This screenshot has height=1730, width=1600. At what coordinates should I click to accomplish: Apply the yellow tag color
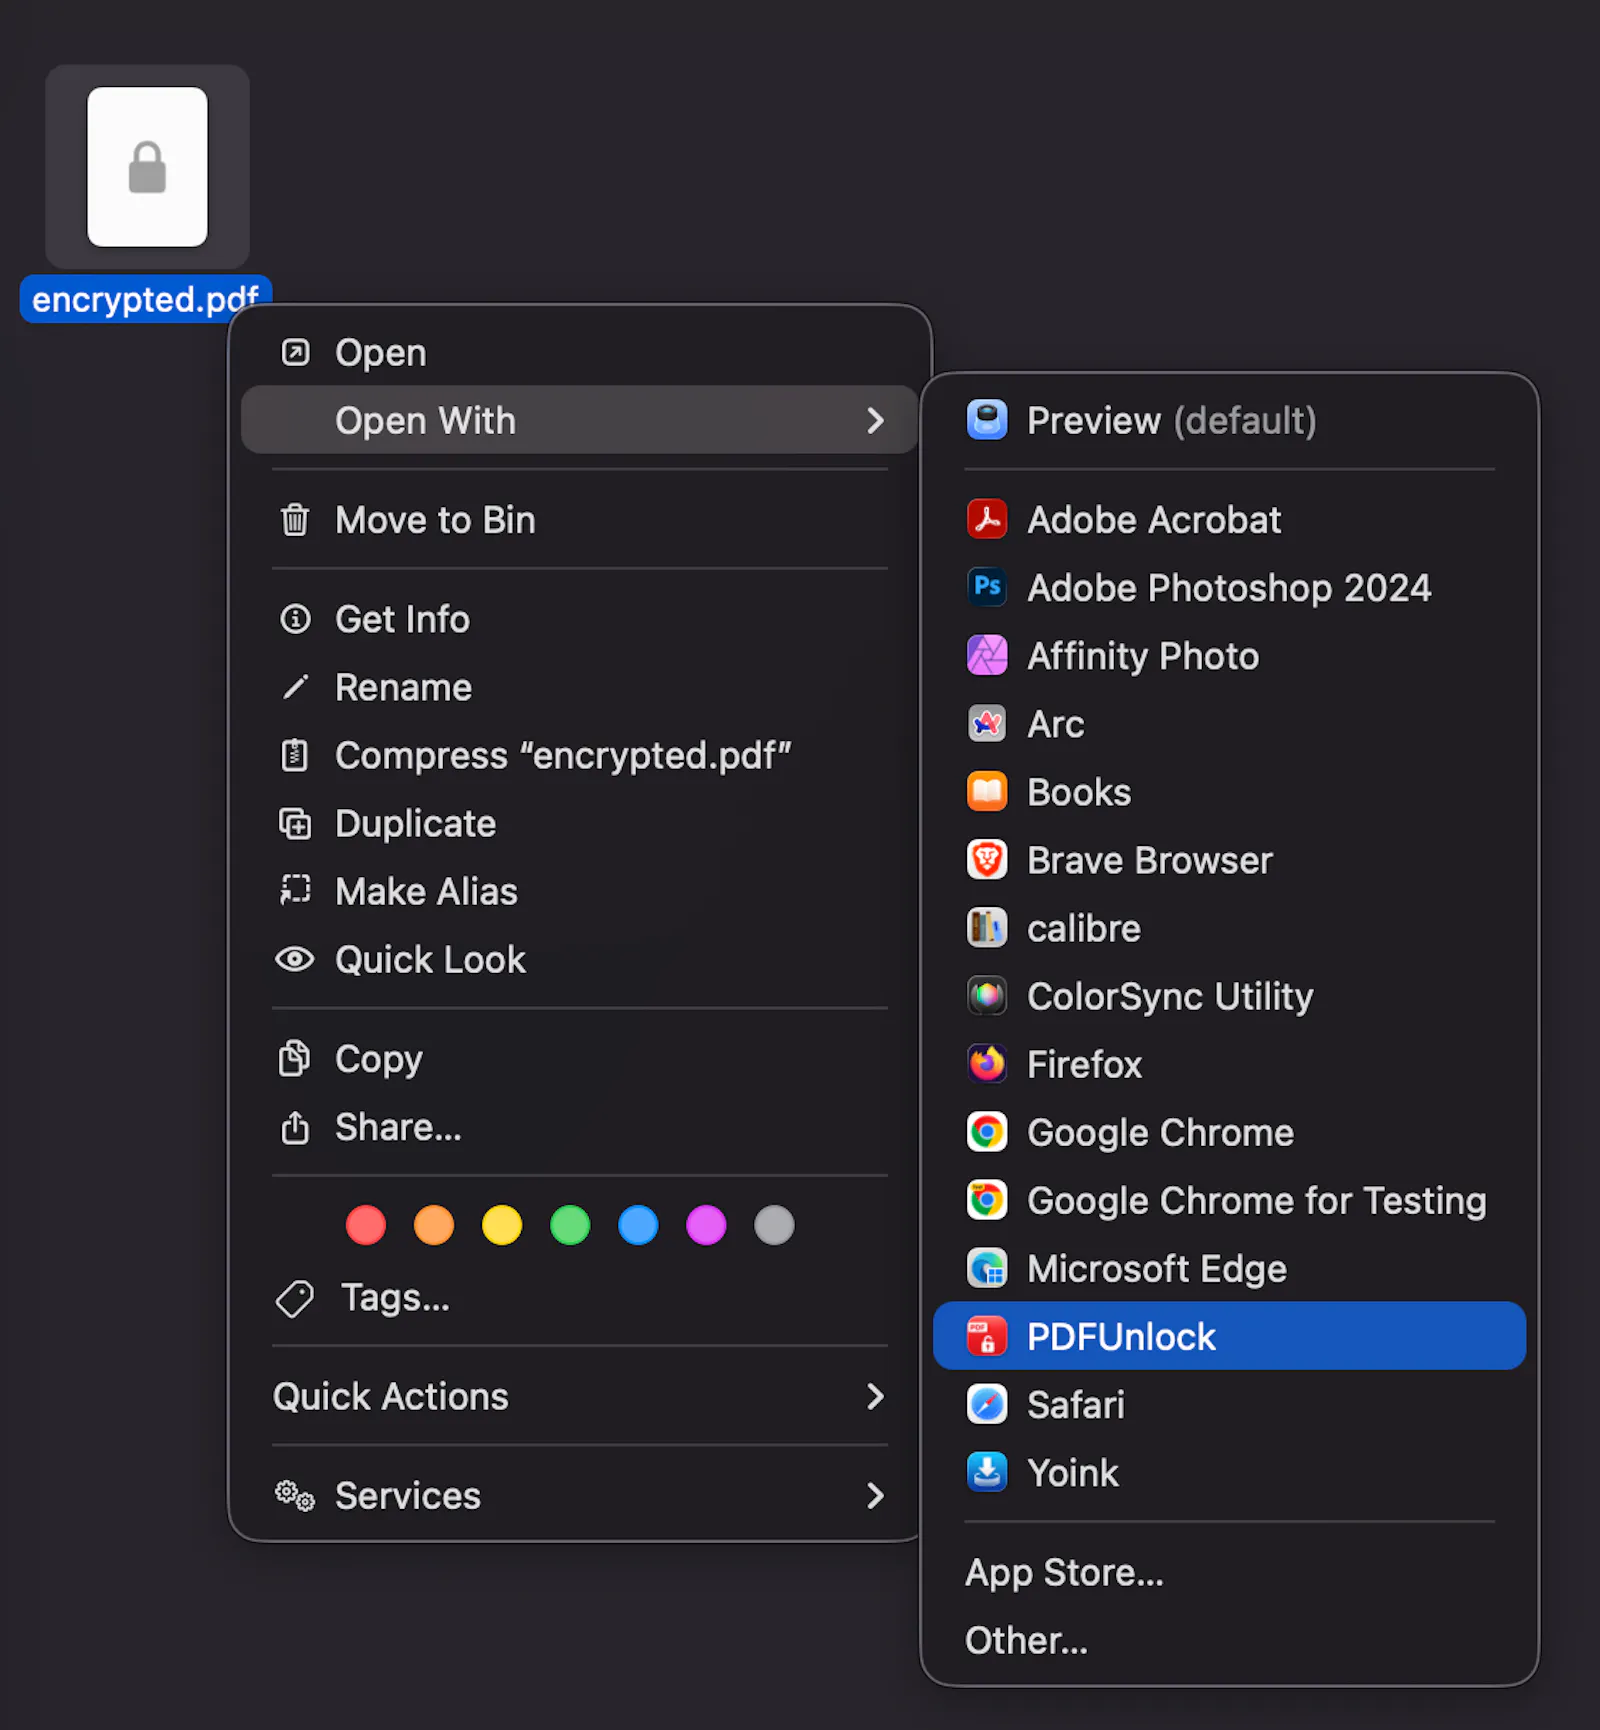pyautogui.click(x=502, y=1224)
